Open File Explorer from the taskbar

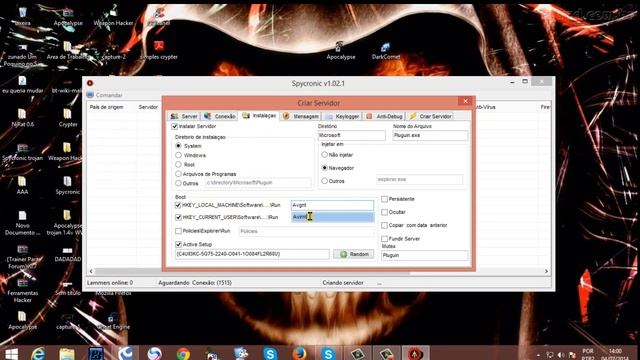(67, 353)
